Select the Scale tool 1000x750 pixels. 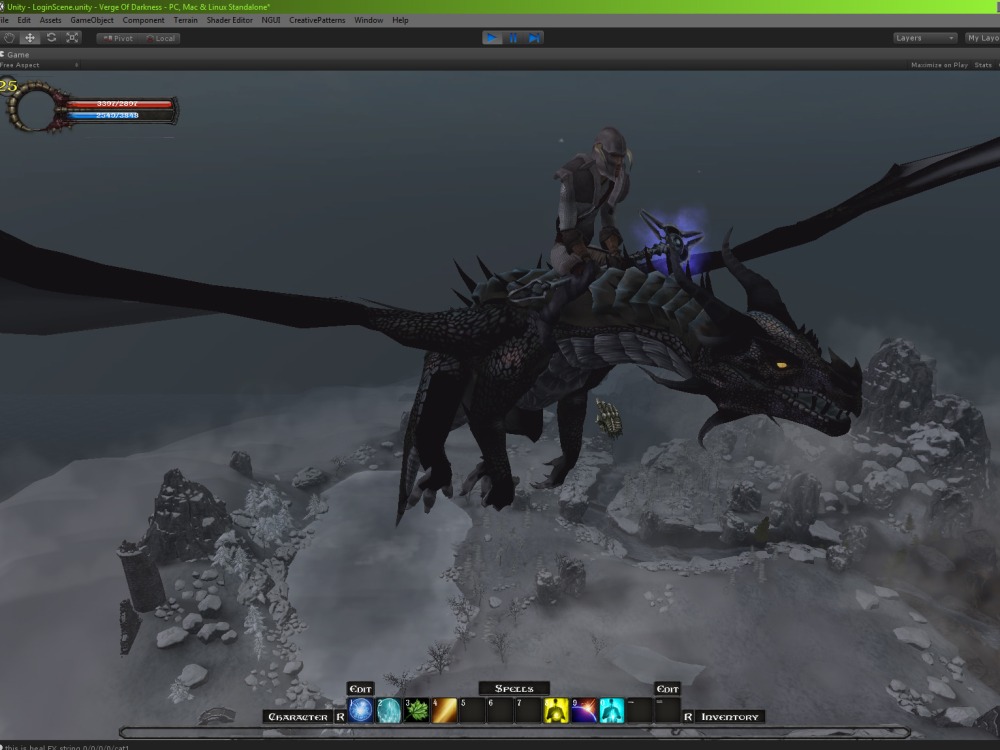(x=72, y=37)
